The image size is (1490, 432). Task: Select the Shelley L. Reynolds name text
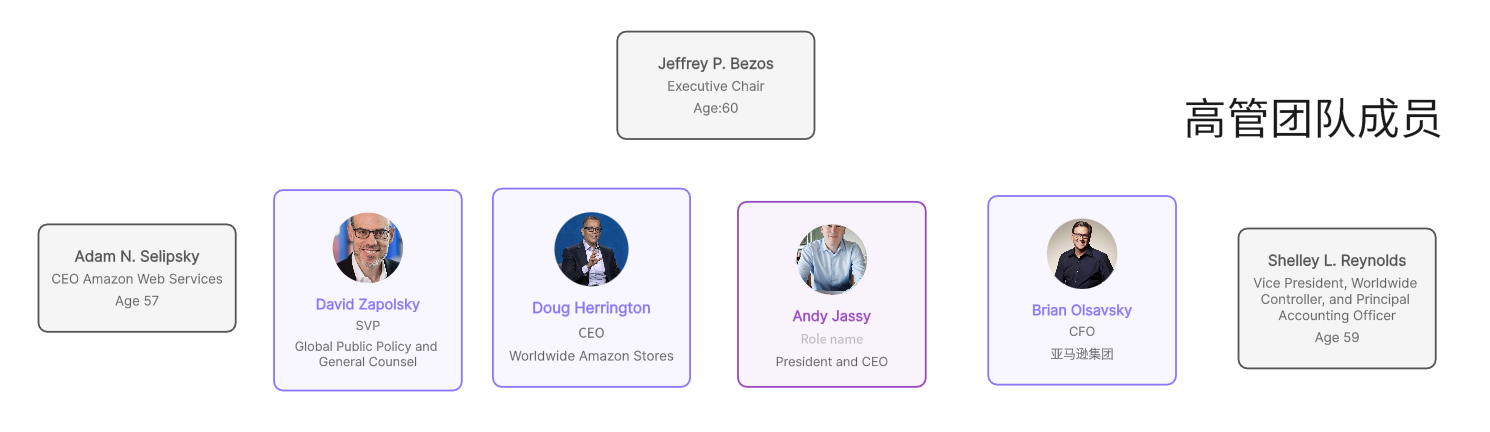point(1336,261)
